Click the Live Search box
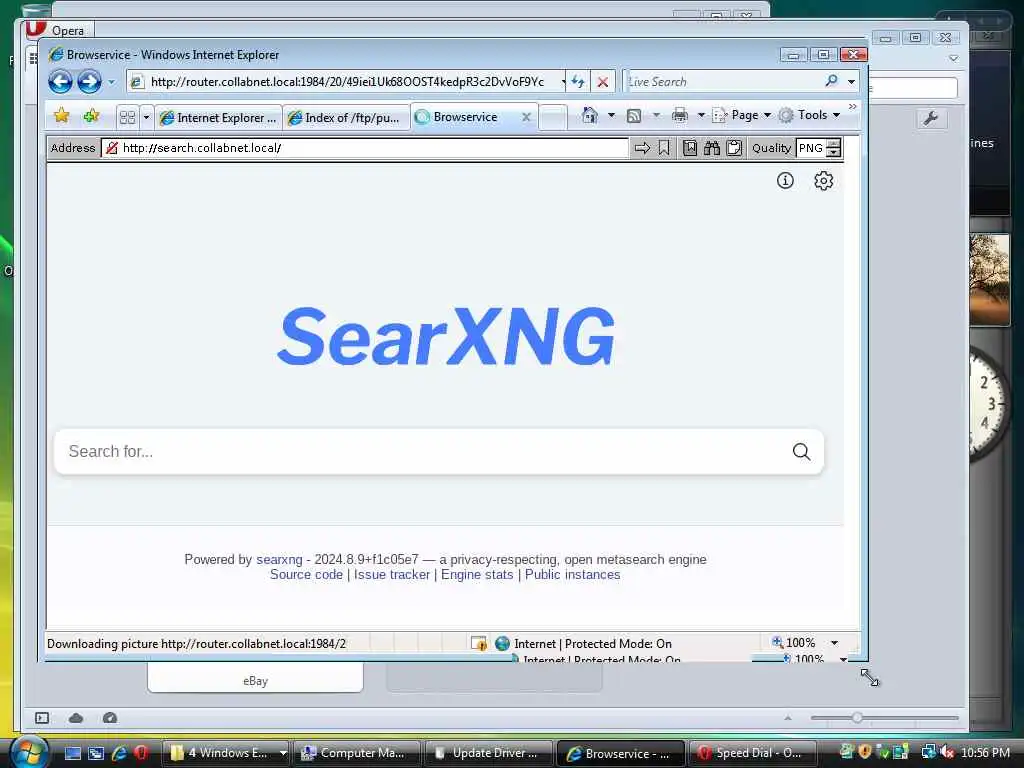The image size is (1024, 768). (x=722, y=82)
